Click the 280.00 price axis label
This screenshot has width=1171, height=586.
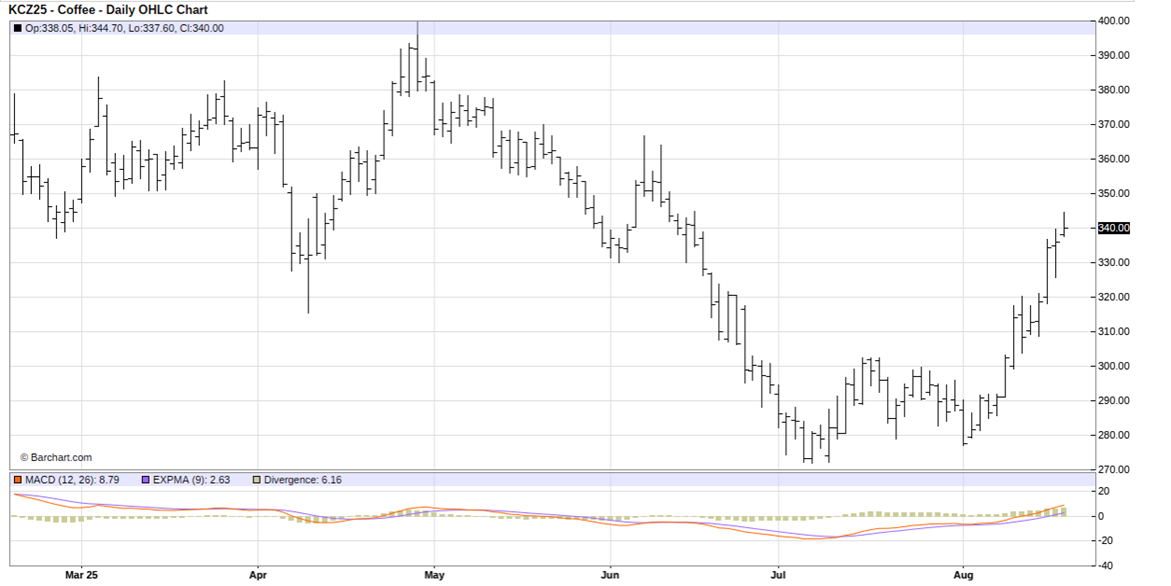point(1113,435)
